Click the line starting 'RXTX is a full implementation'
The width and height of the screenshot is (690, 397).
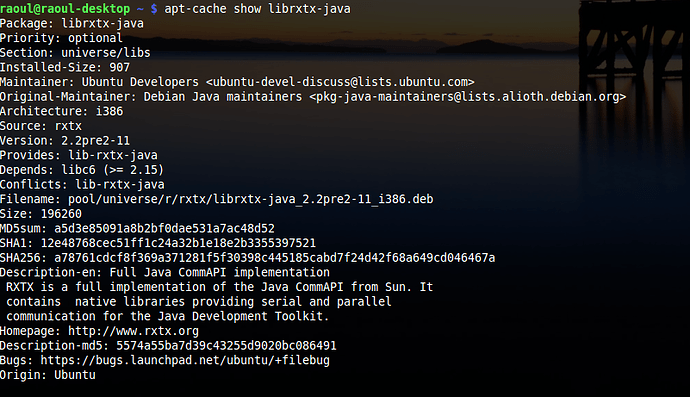(x=220, y=287)
